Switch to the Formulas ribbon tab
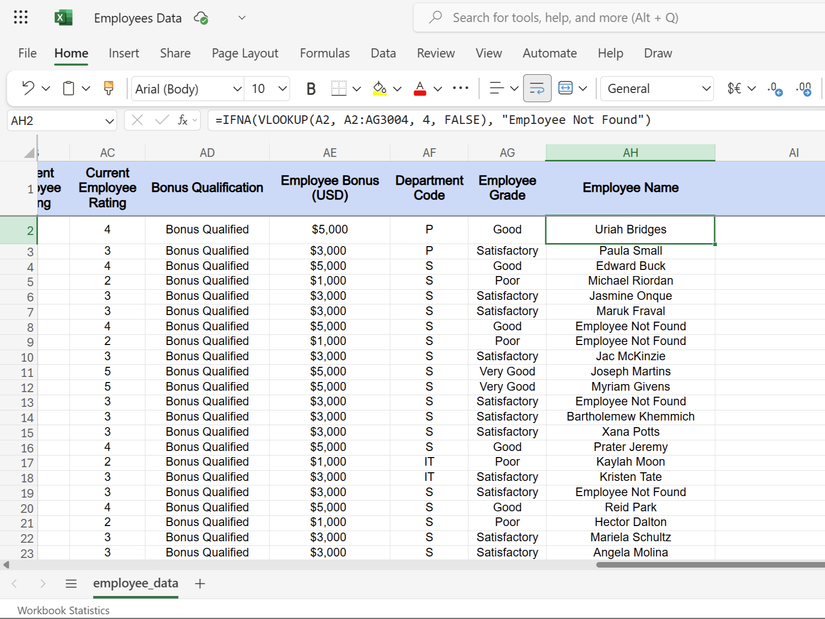Screen dimensions: 825x619 pyautogui.click(x=324, y=53)
